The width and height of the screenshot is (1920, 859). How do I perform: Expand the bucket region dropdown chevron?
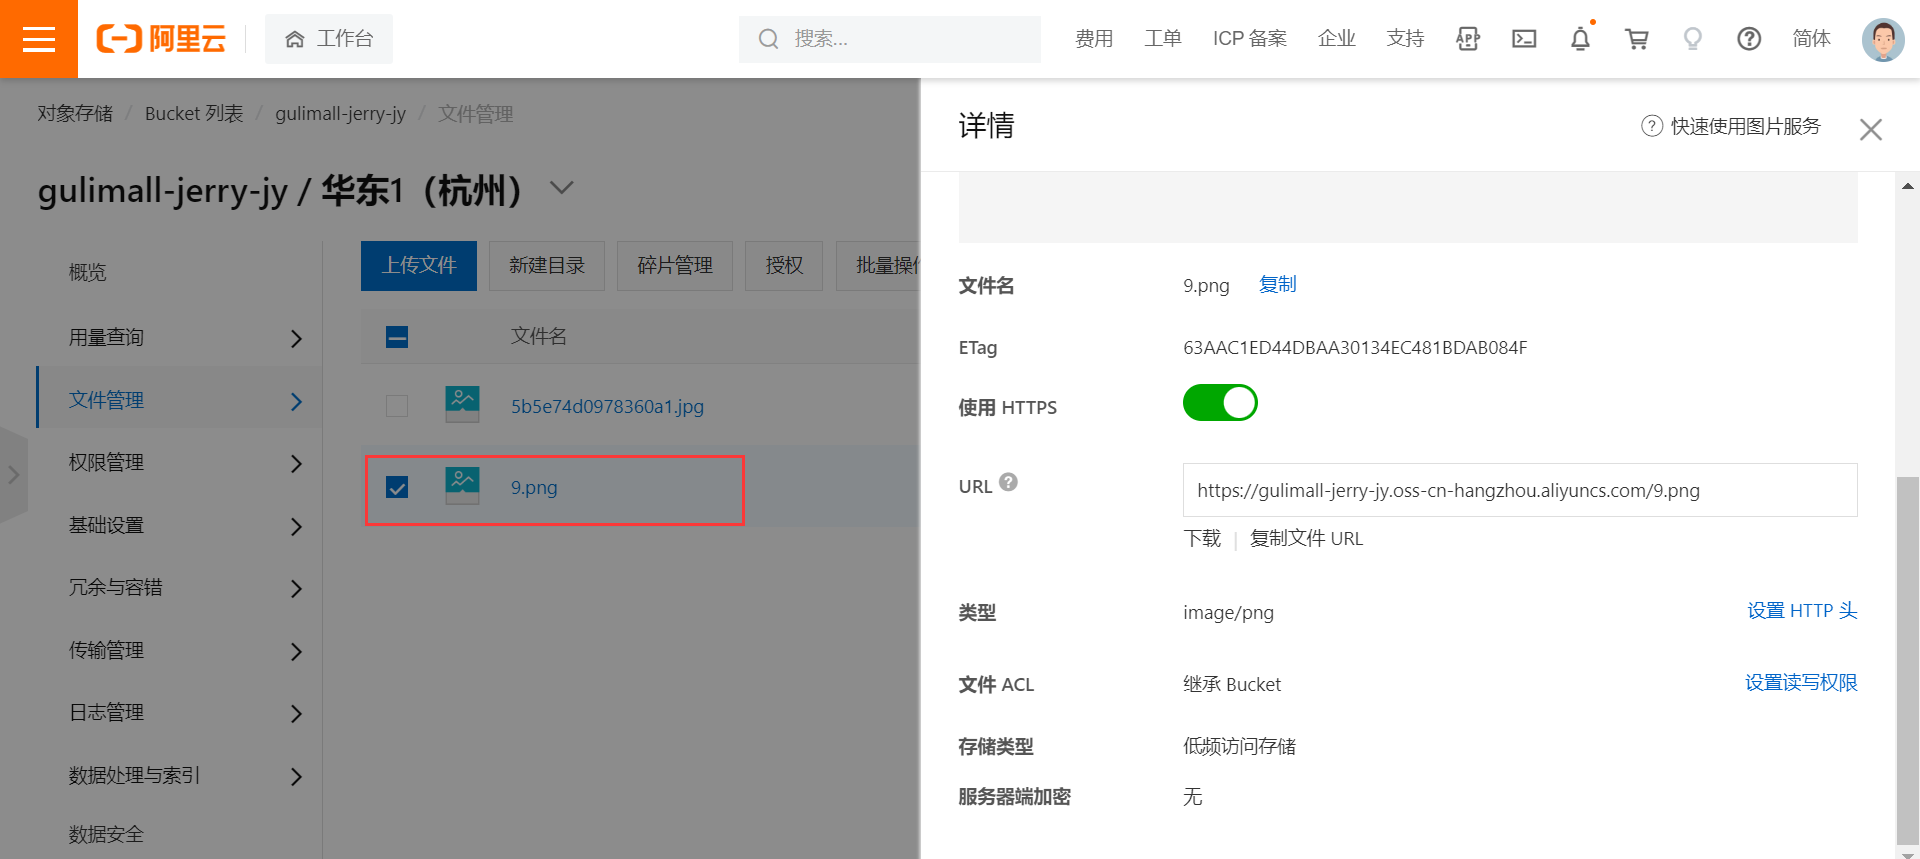click(x=562, y=188)
